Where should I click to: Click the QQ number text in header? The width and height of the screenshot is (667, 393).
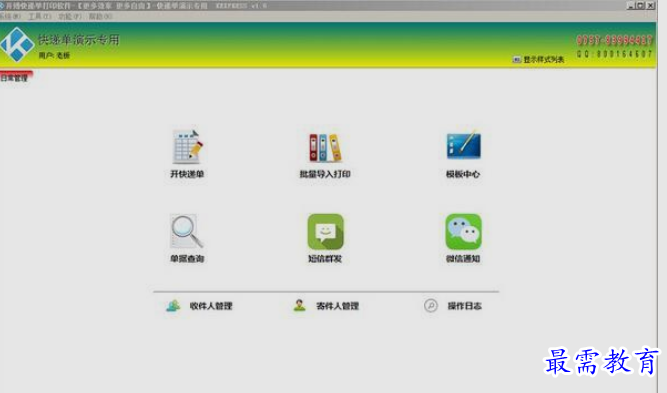pyautogui.click(x=614, y=54)
